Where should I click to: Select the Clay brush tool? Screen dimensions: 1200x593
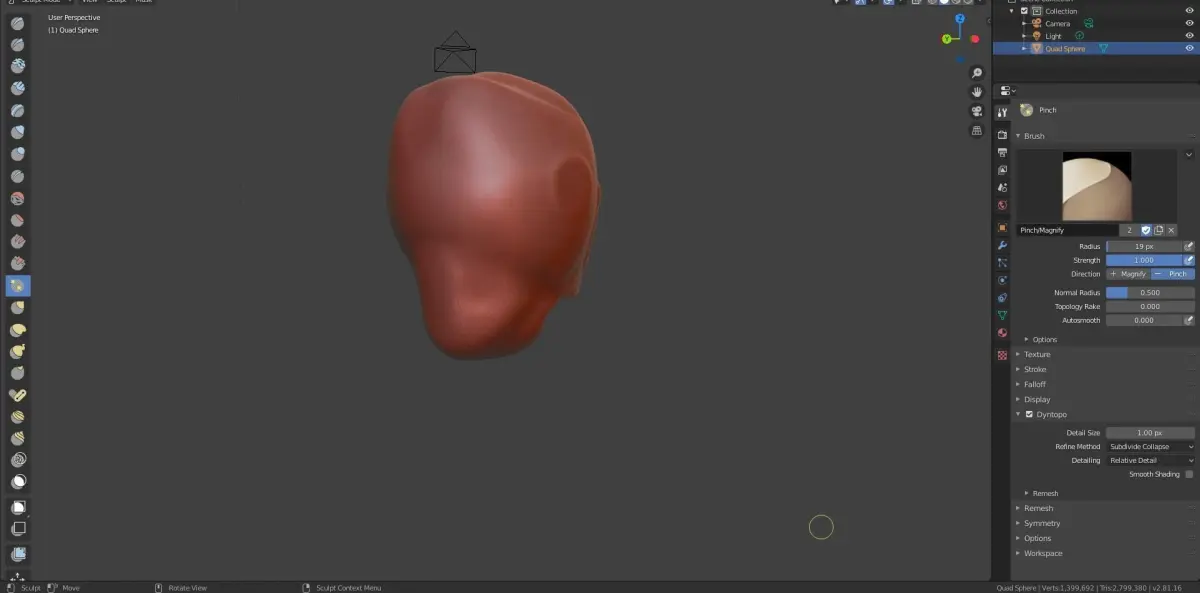(x=18, y=66)
